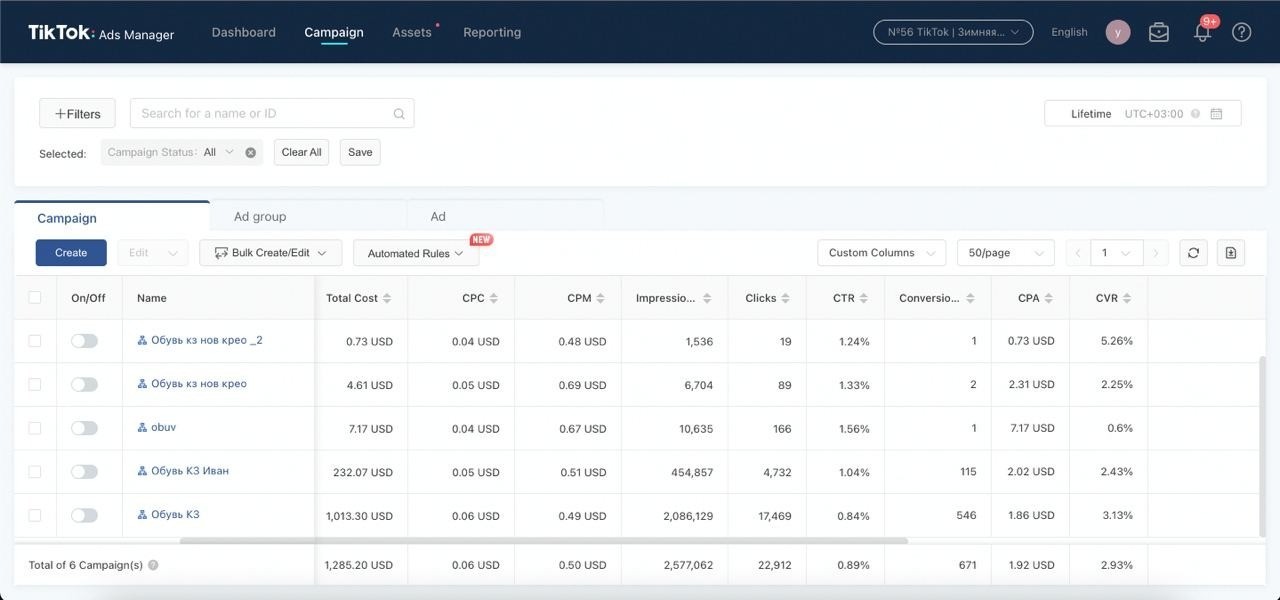Click the Create button
This screenshot has width=1280, height=600.
(71, 253)
